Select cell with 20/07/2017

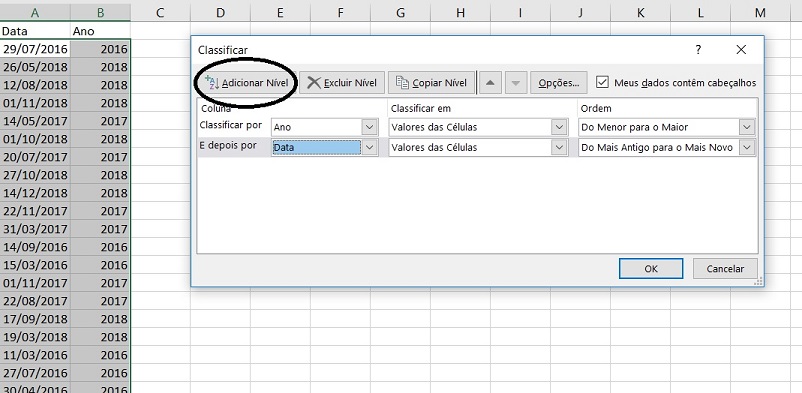pyautogui.click(x=35, y=157)
